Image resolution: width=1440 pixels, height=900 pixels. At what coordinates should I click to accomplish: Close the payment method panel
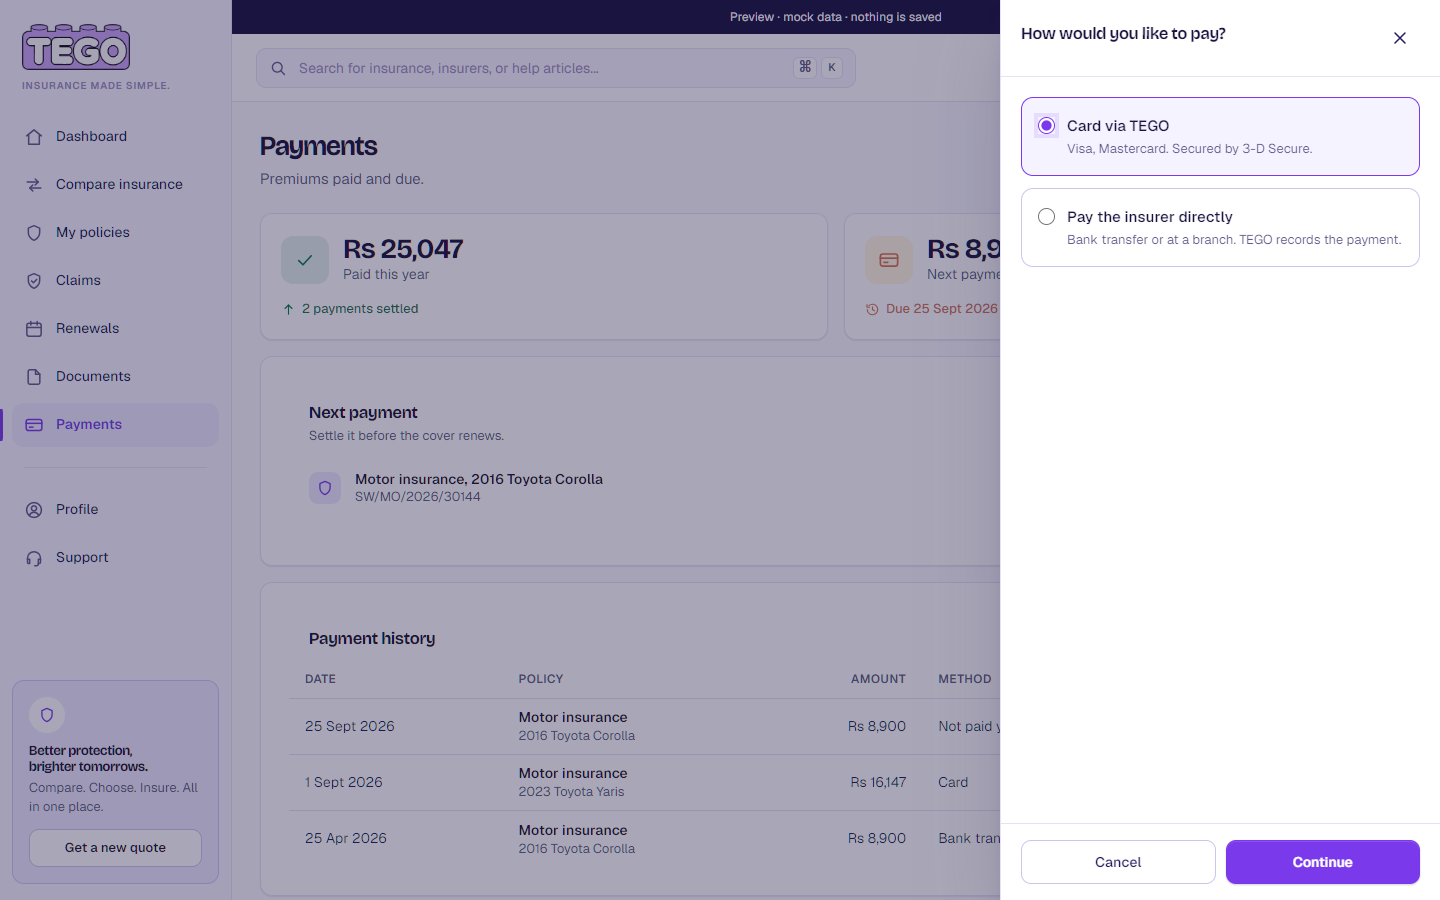(x=1400, y=38)
